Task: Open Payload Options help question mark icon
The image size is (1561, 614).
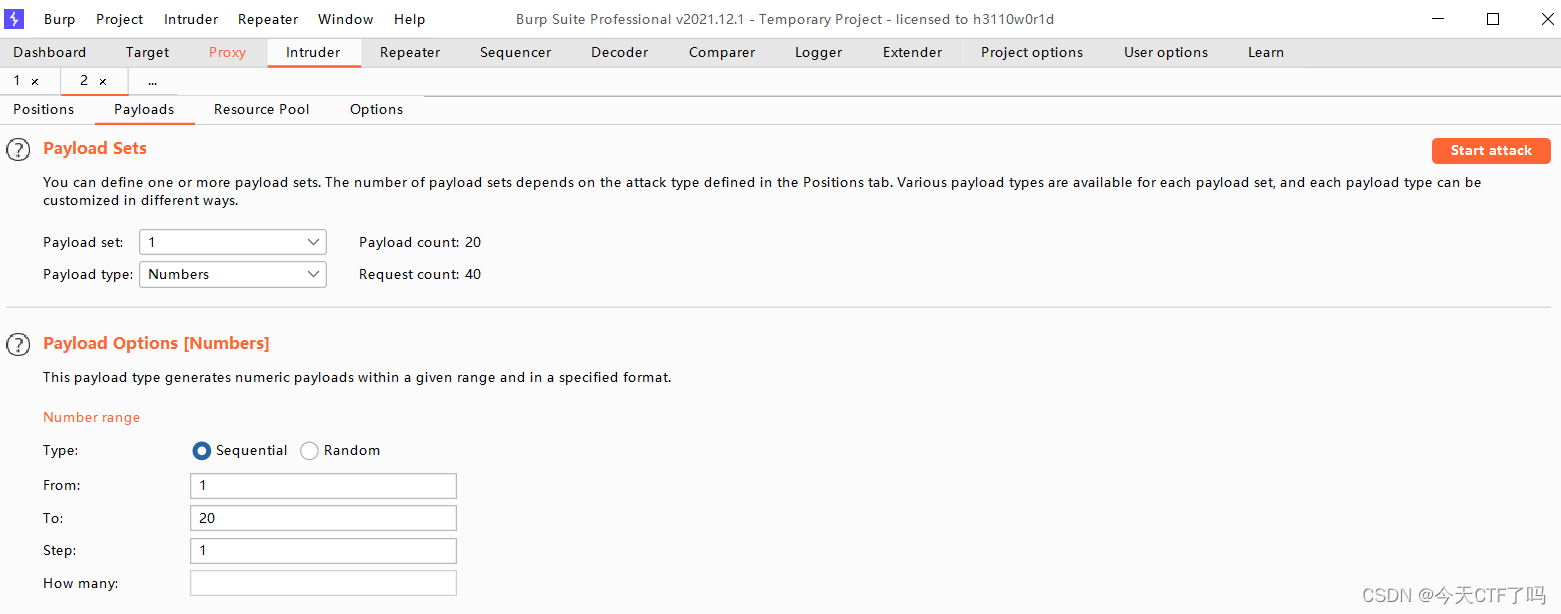Action: click(18, 345)
